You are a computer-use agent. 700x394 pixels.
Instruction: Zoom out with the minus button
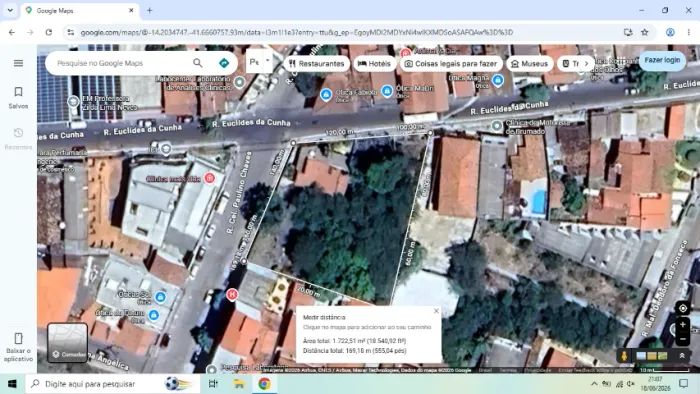point(683,339)
